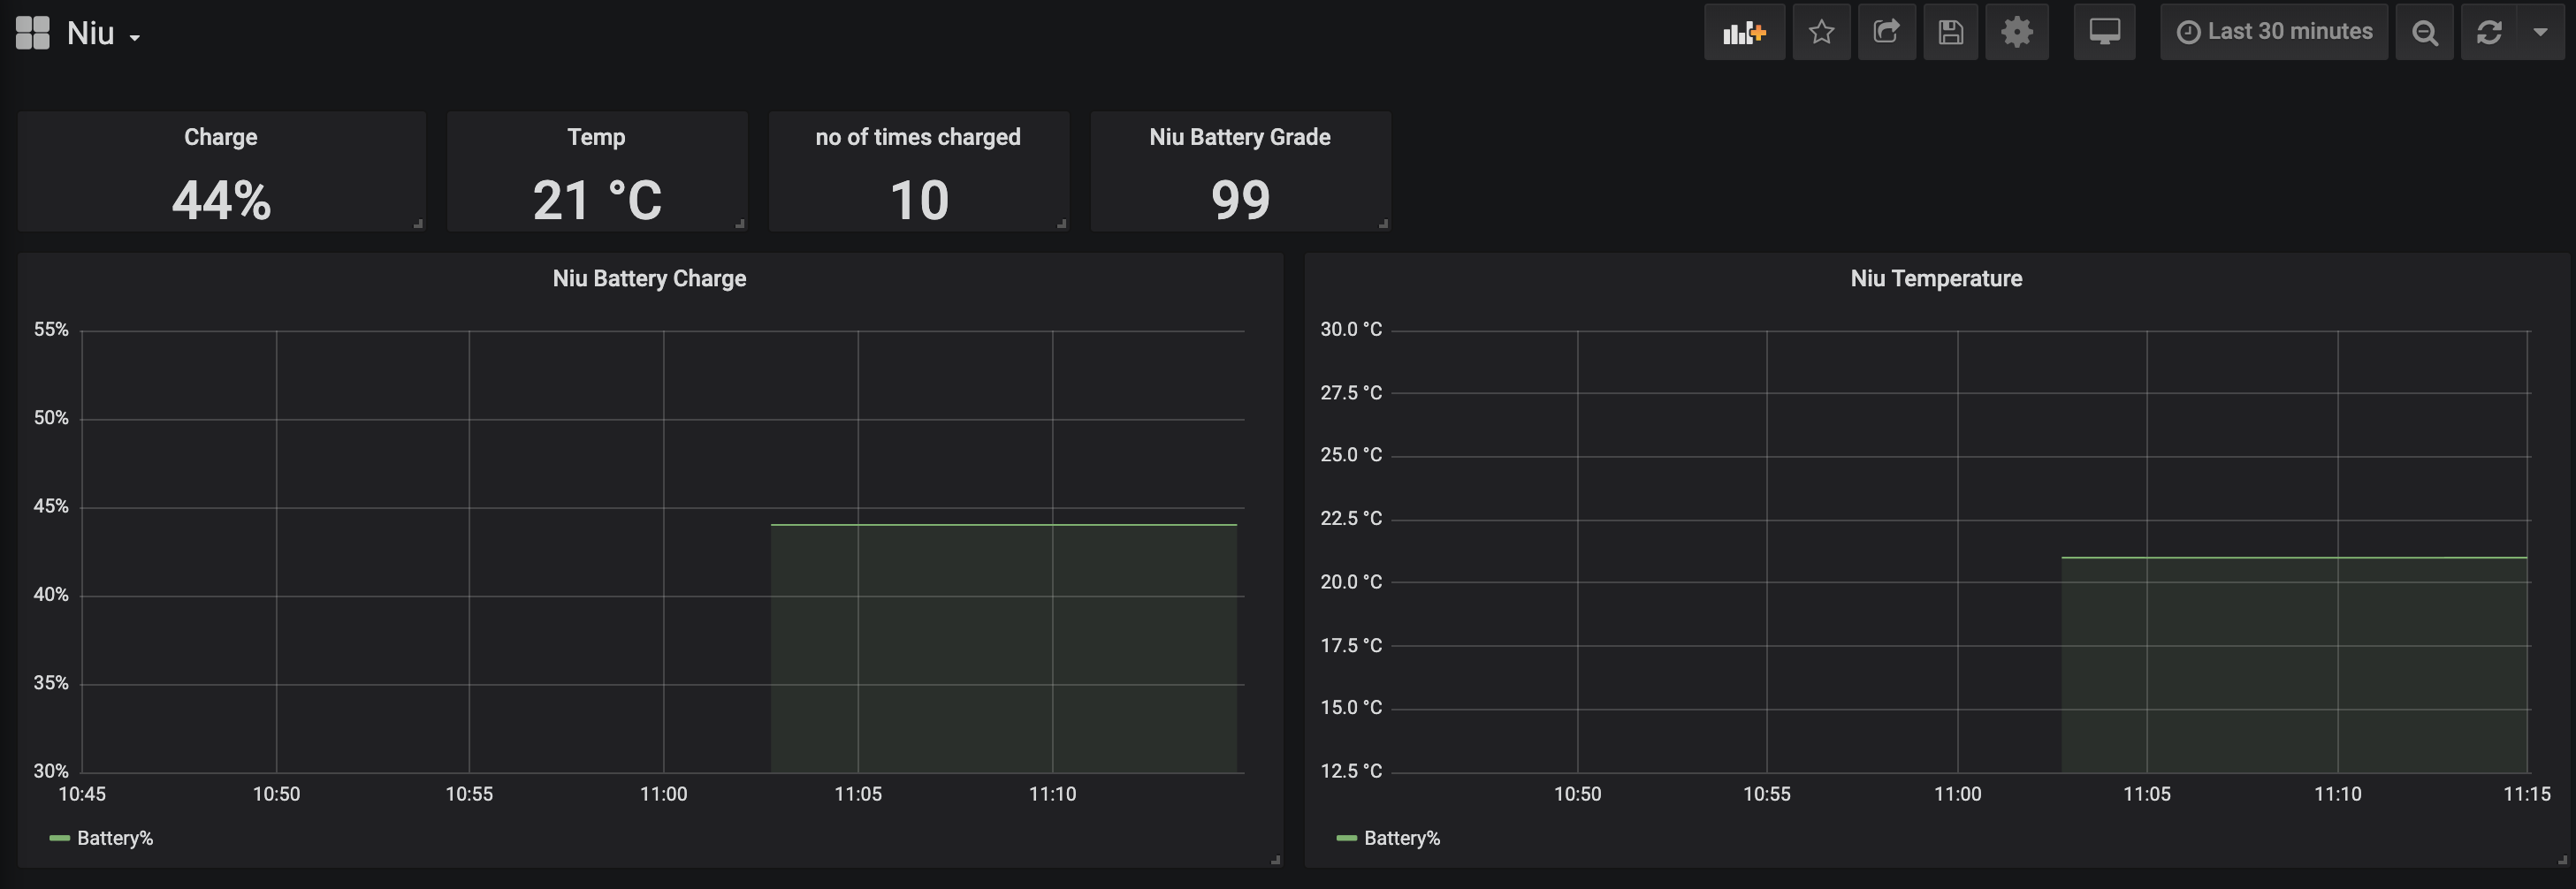Open dashboard settings gear
2576x889 pixels.
pos(2016,33)
